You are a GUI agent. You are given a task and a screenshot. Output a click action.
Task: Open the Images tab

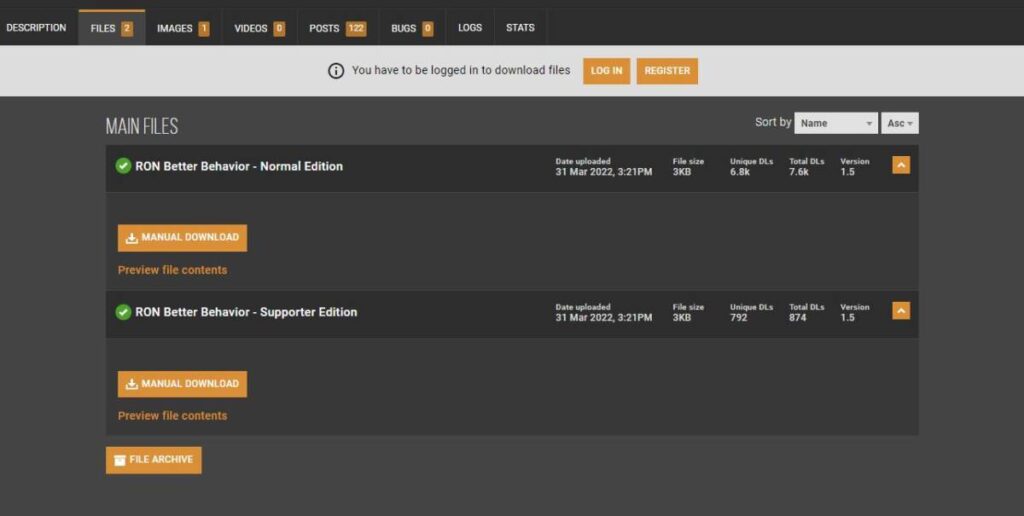(182, 28)
